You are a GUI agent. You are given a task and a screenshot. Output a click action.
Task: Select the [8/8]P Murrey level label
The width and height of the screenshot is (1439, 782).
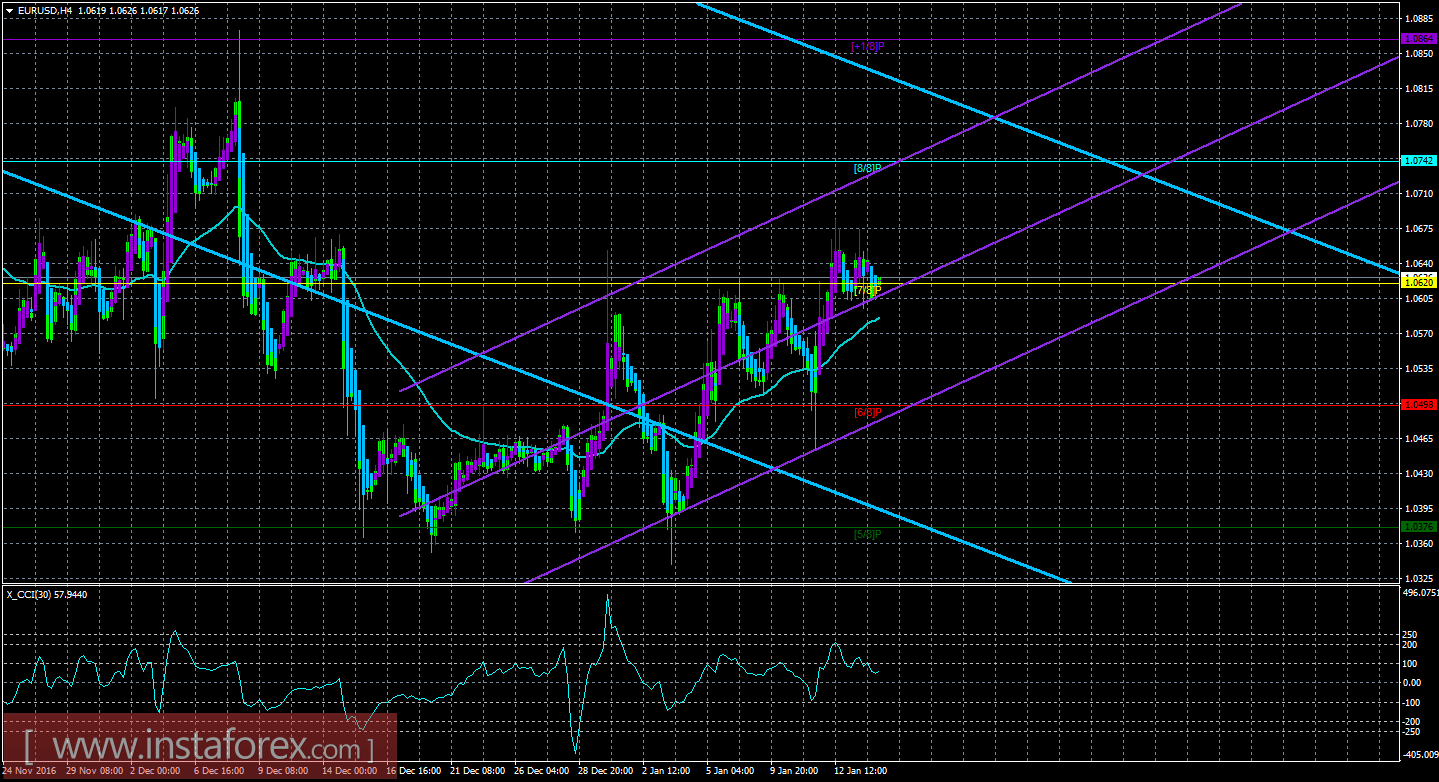(x=867, y=168)
